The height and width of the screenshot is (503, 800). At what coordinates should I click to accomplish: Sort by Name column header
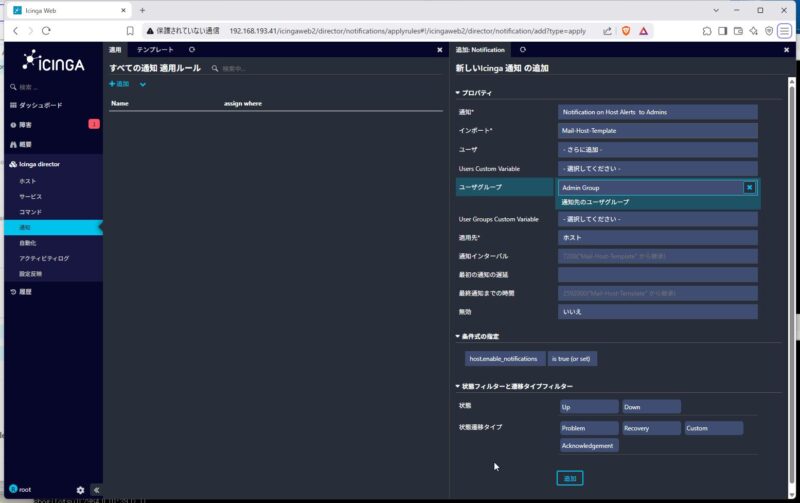pyautogui.click(x=120, y=103)
